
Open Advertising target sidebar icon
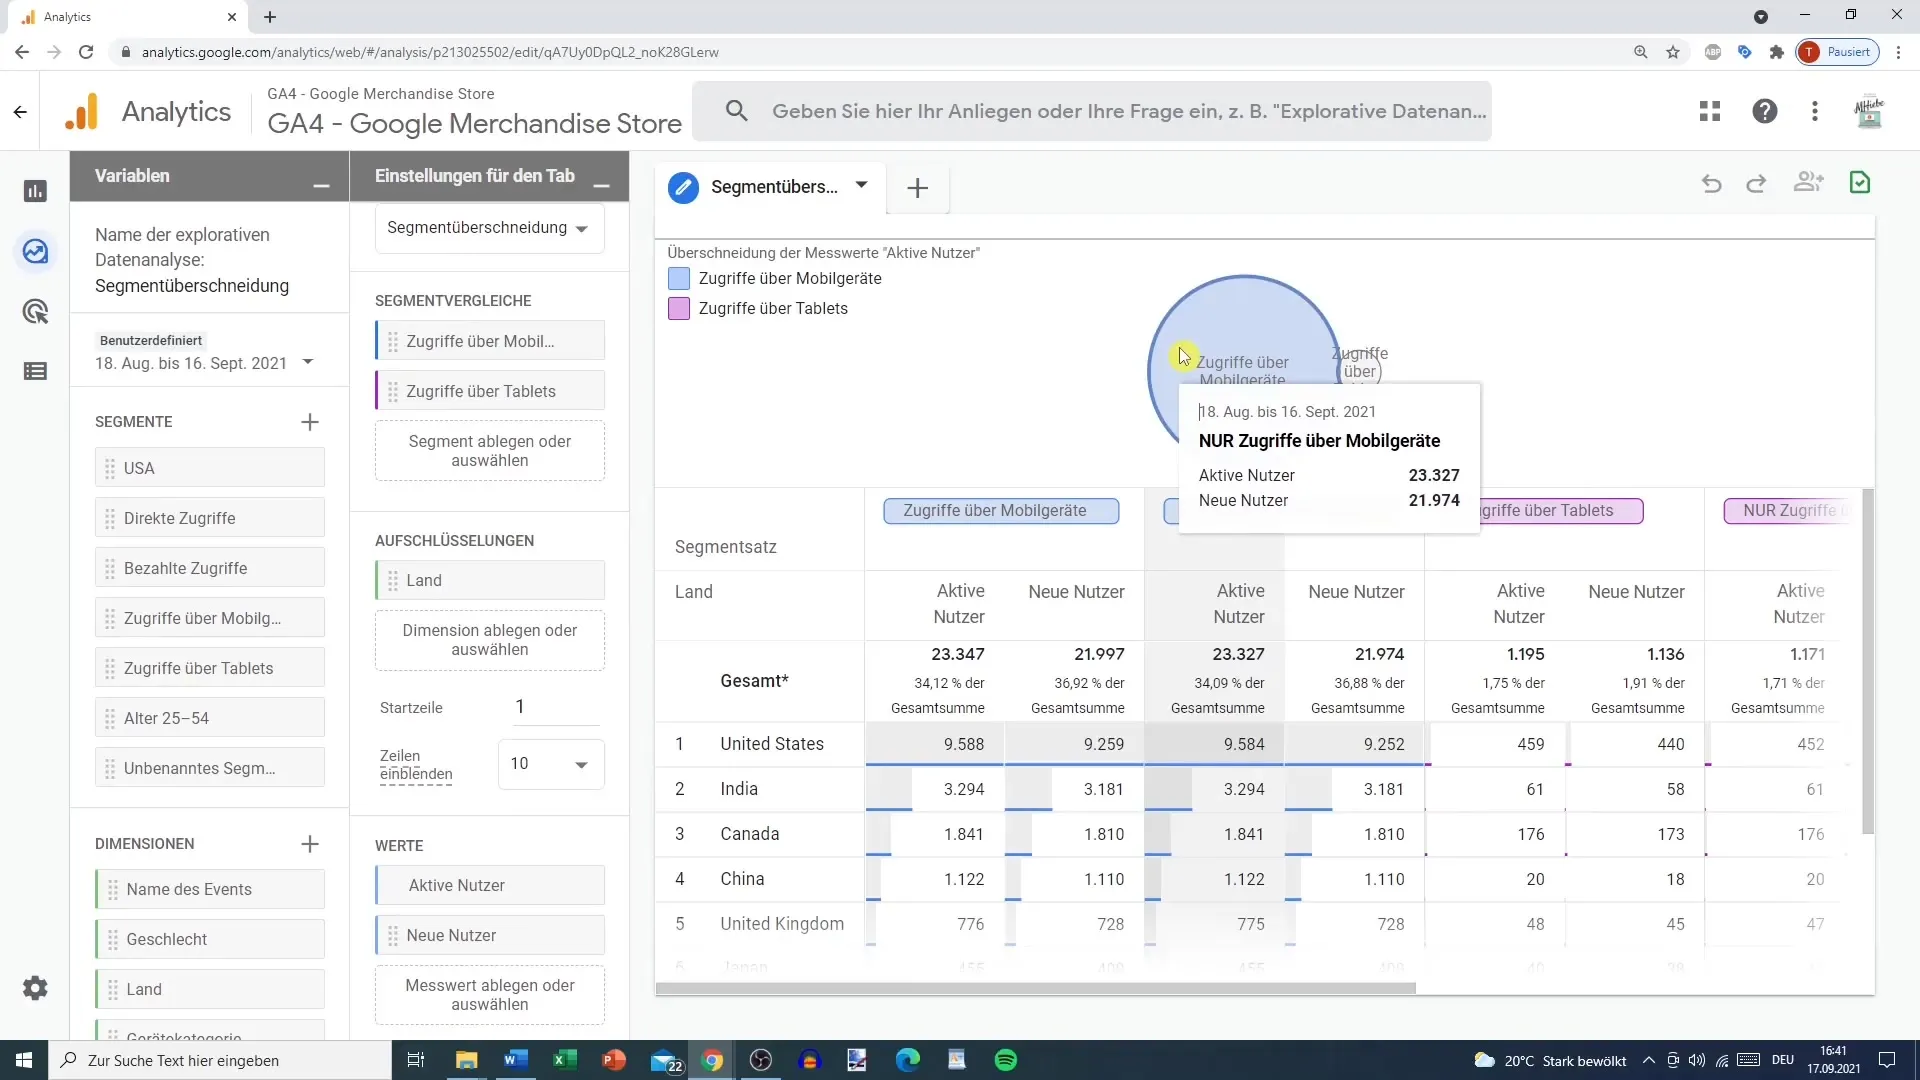35,311
